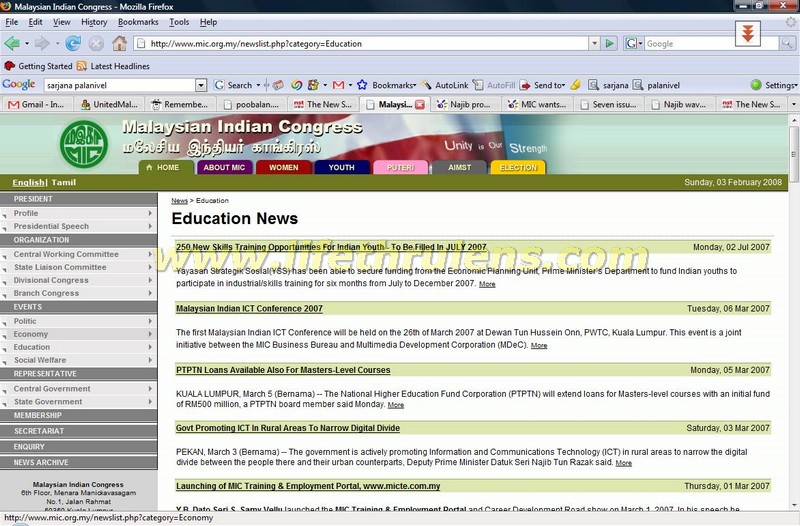Open the Bookmarks menu
This screenshot has height=526, width=800.
tap(137, 21)
